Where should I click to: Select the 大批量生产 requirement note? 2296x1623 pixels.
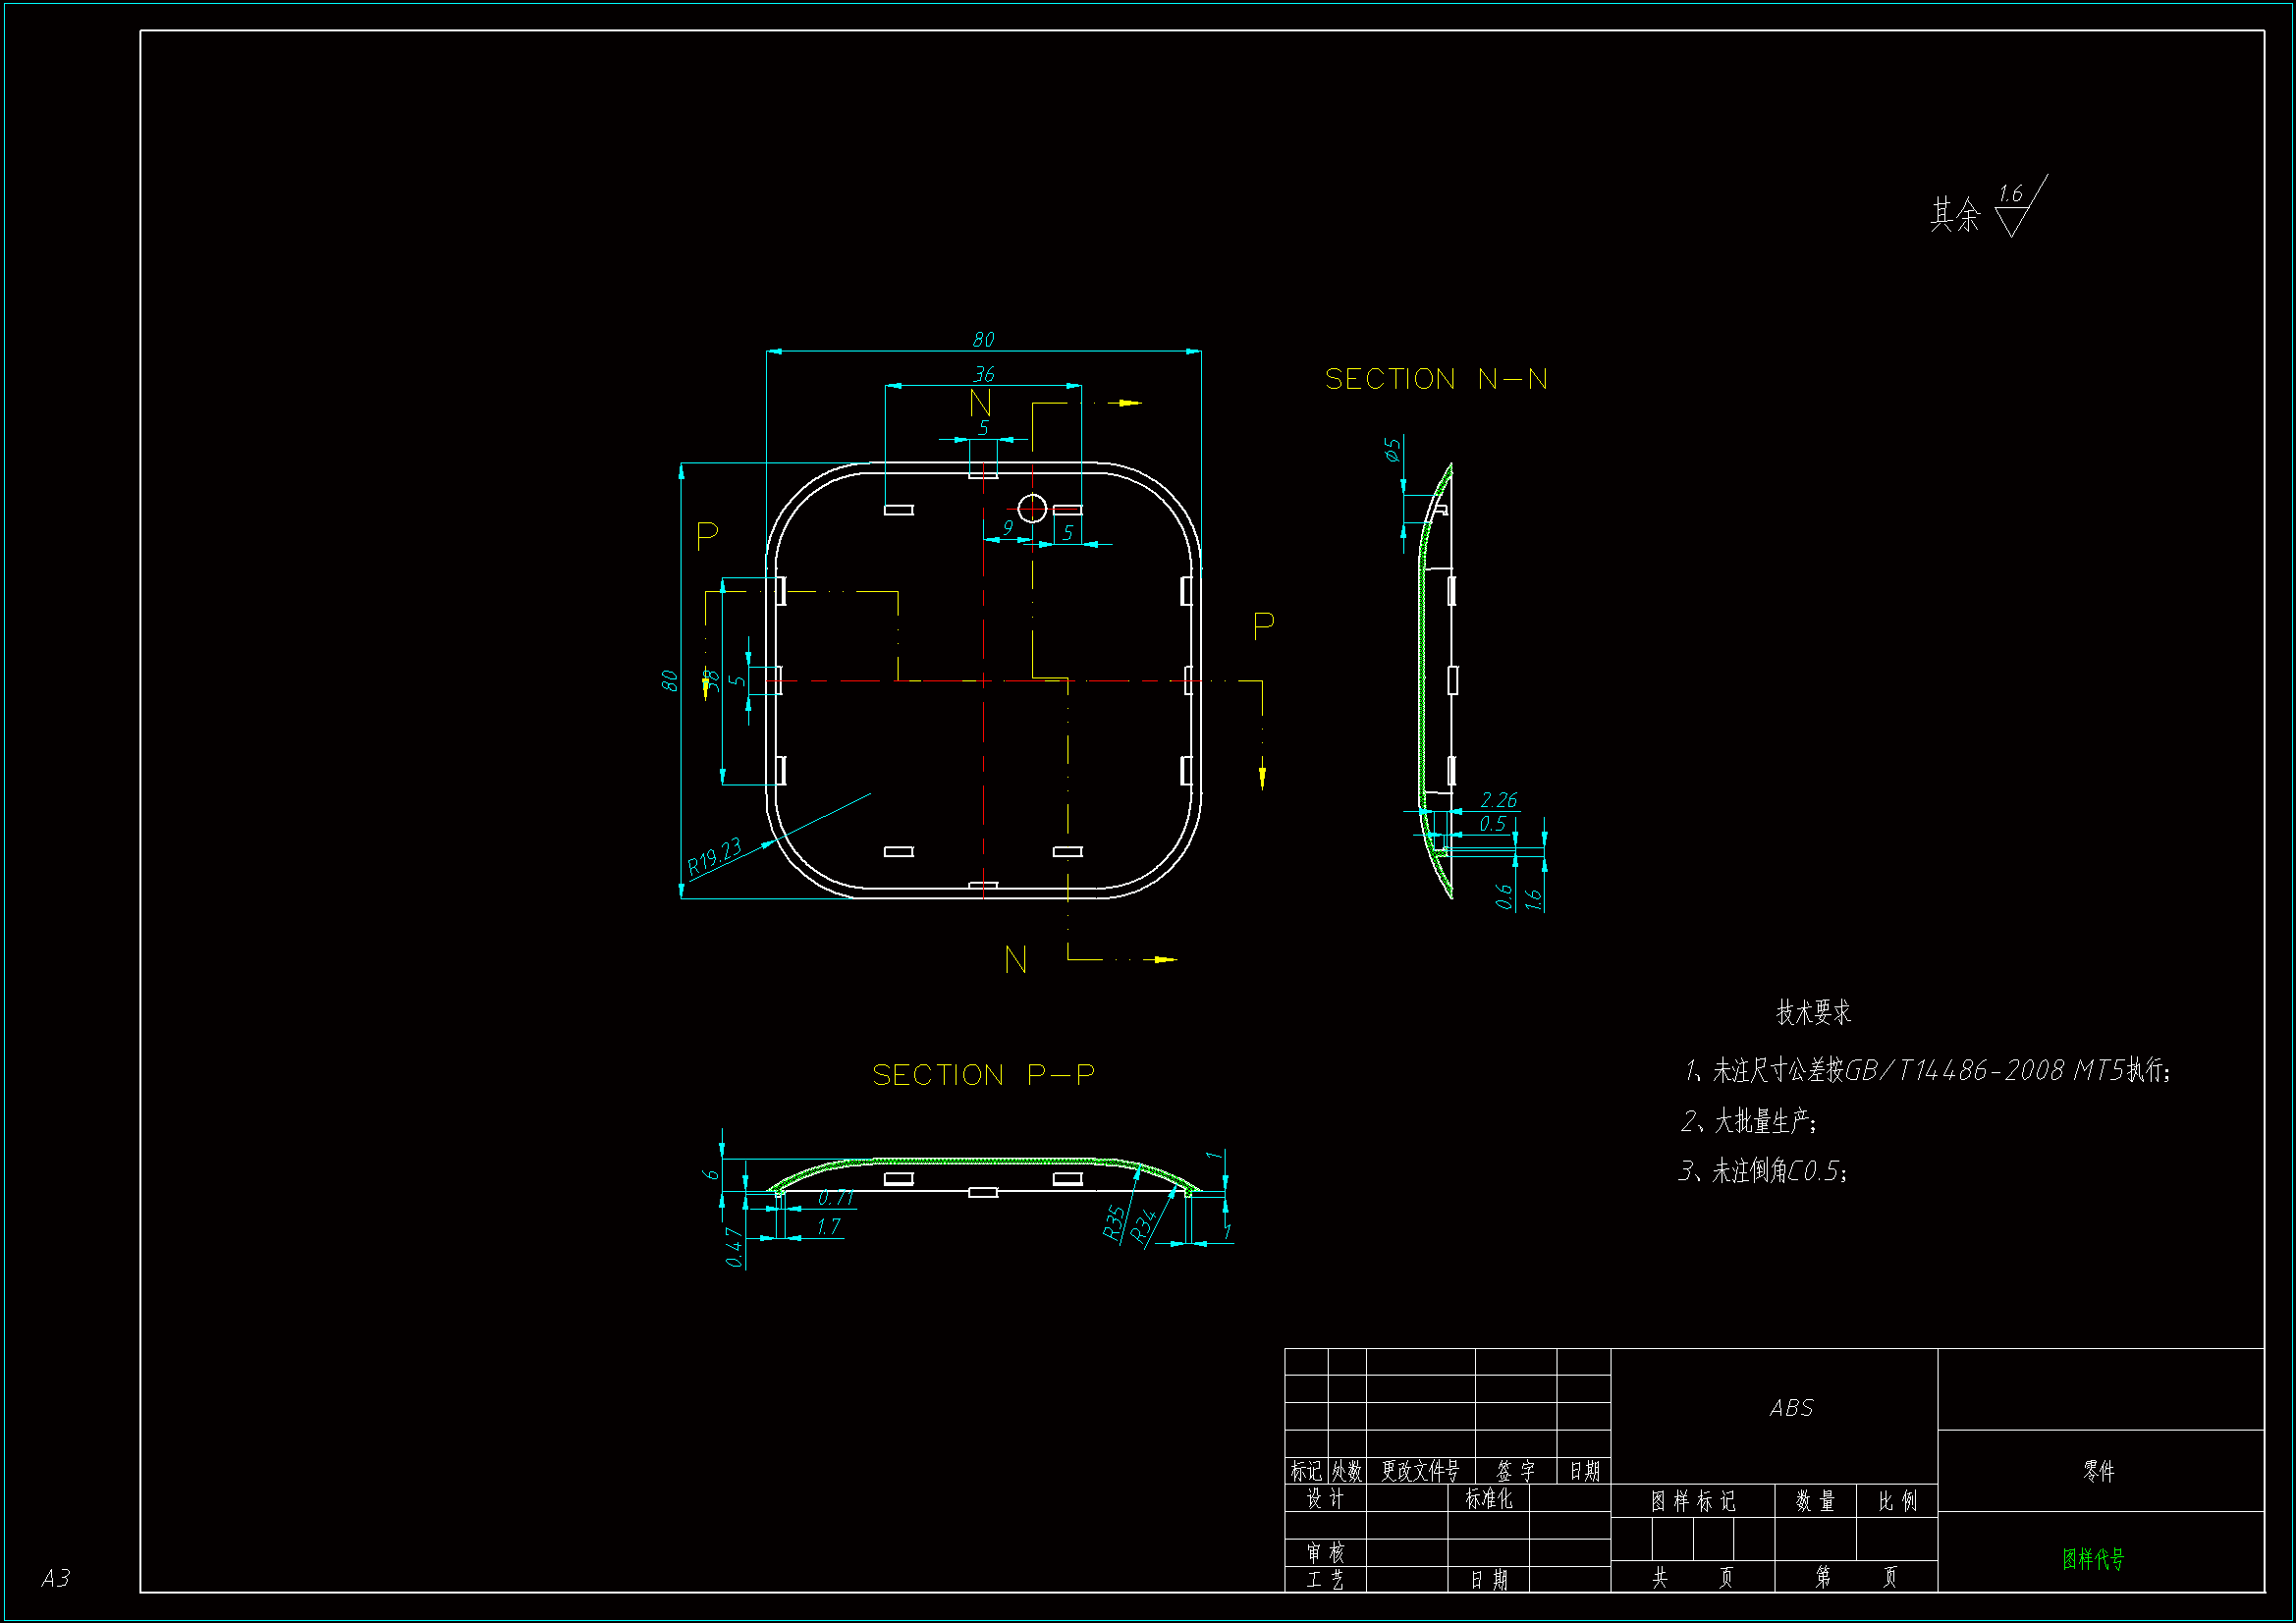(1748, 1121)
